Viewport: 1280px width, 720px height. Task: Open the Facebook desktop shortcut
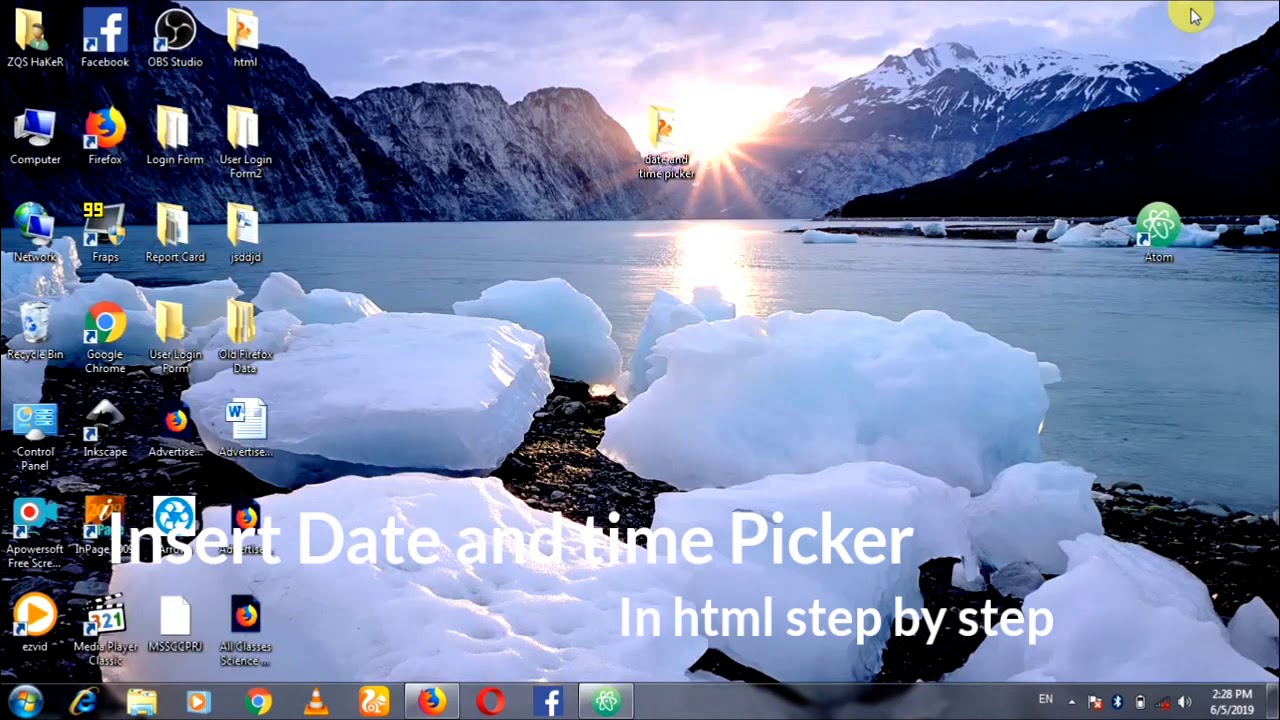pos(105,38)
